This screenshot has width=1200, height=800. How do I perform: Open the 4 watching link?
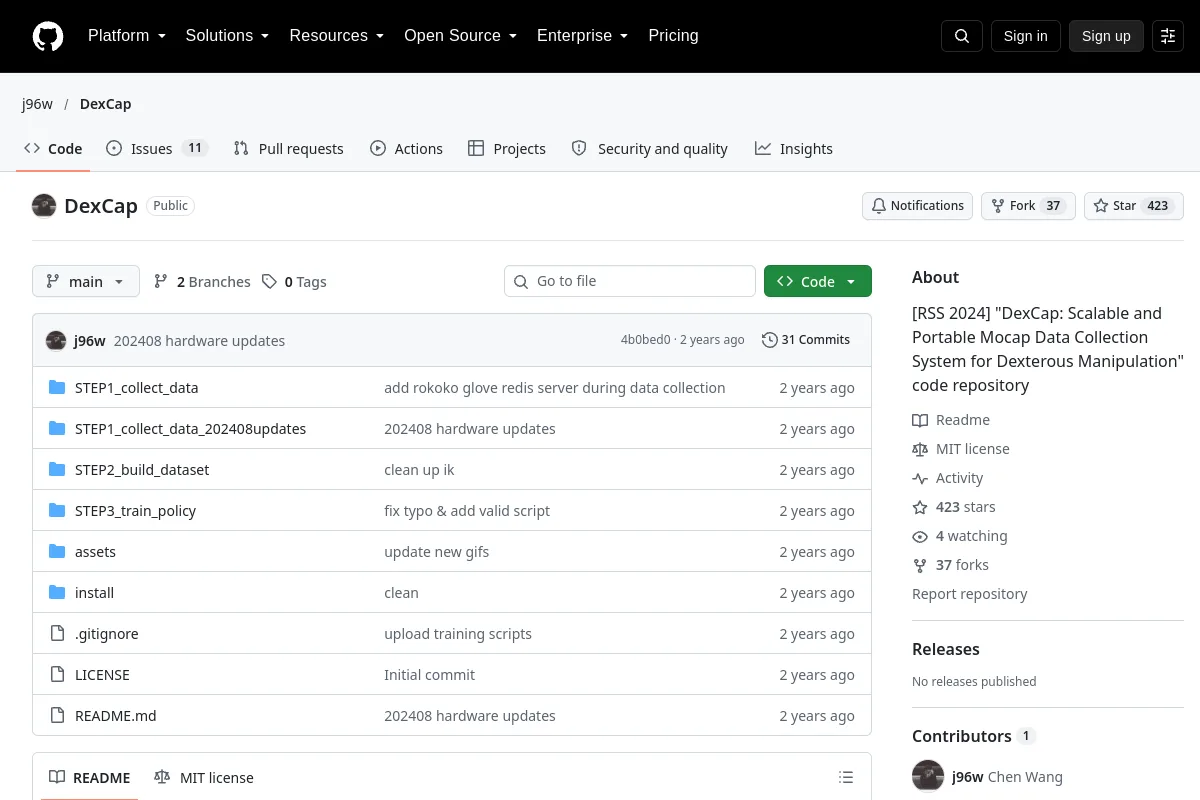pyautogui.click(x=960, y=536)
